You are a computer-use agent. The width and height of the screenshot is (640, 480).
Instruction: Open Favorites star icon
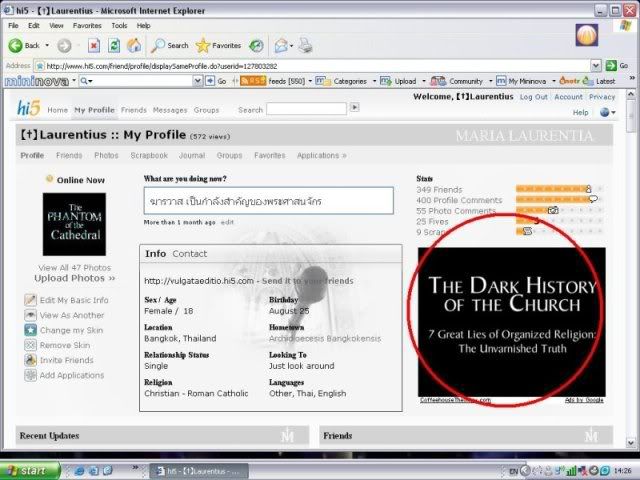click(202, 45)
